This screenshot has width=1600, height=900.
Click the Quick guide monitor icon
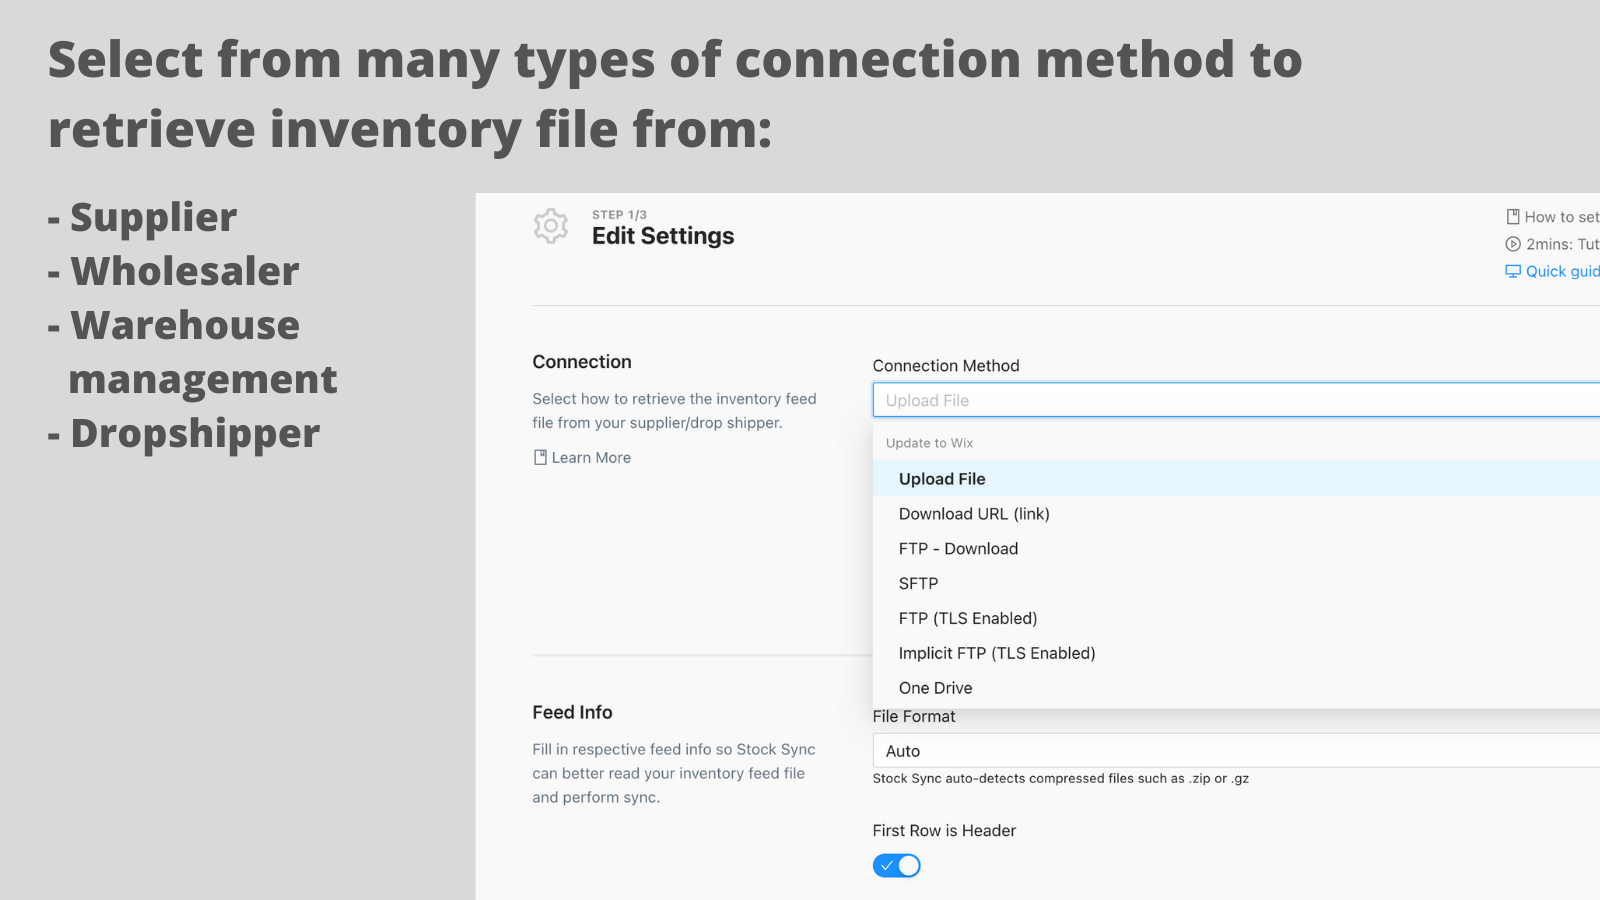click(1513, 271)
